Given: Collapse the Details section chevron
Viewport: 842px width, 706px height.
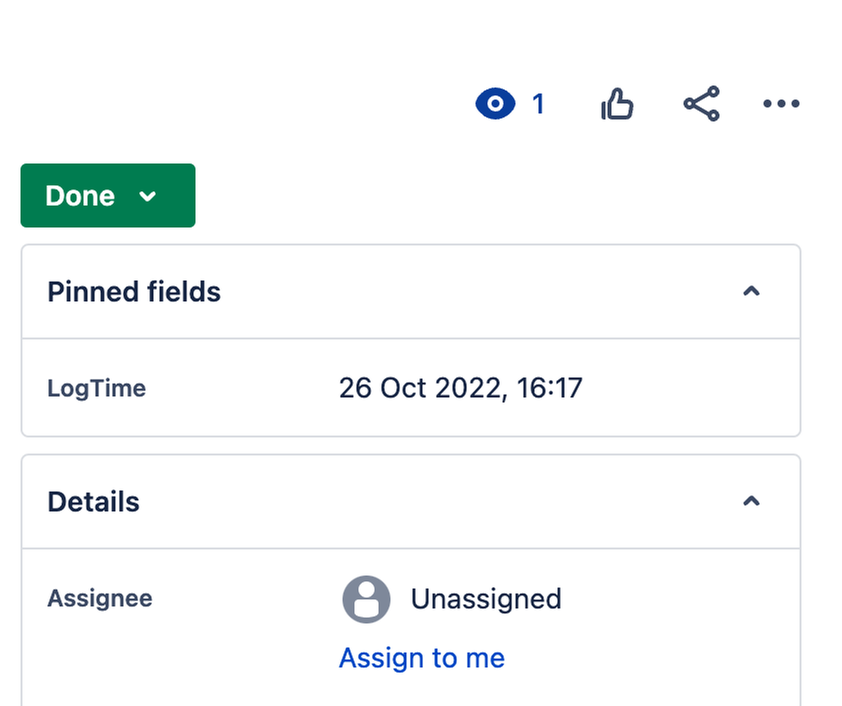Looking at the screenshot, I should click(x=751, y=501).
